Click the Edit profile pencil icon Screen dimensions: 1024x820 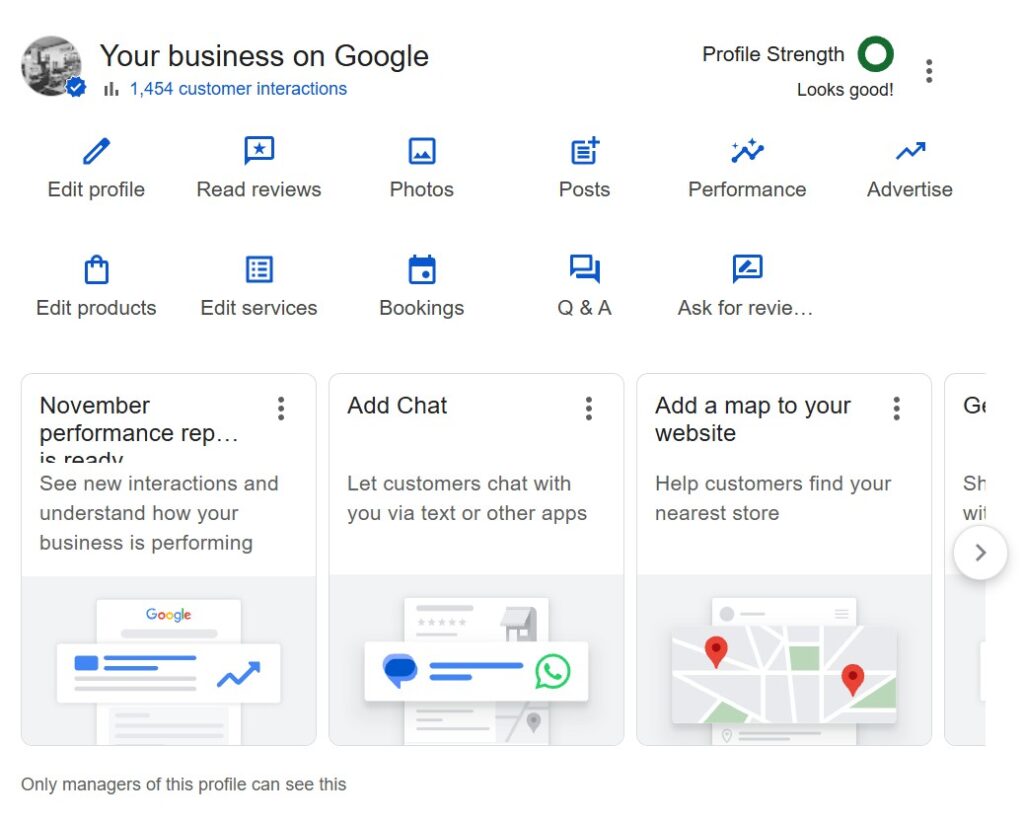coord(96,152)
